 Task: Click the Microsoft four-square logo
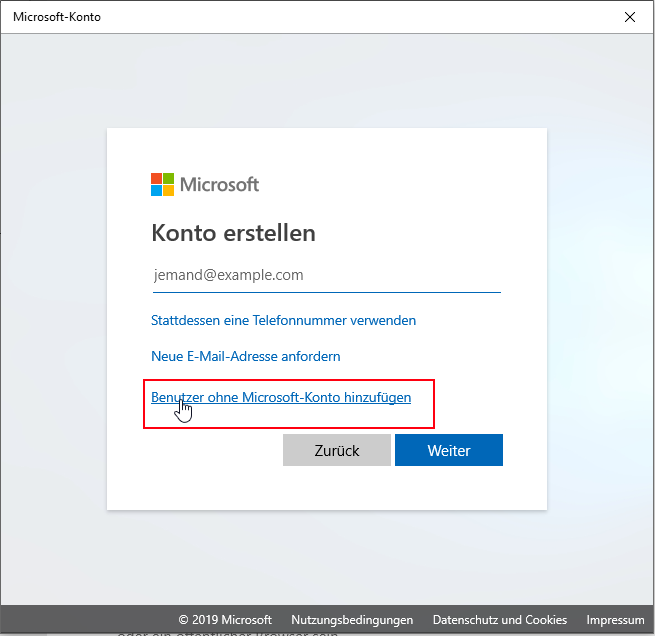(162, 184)
